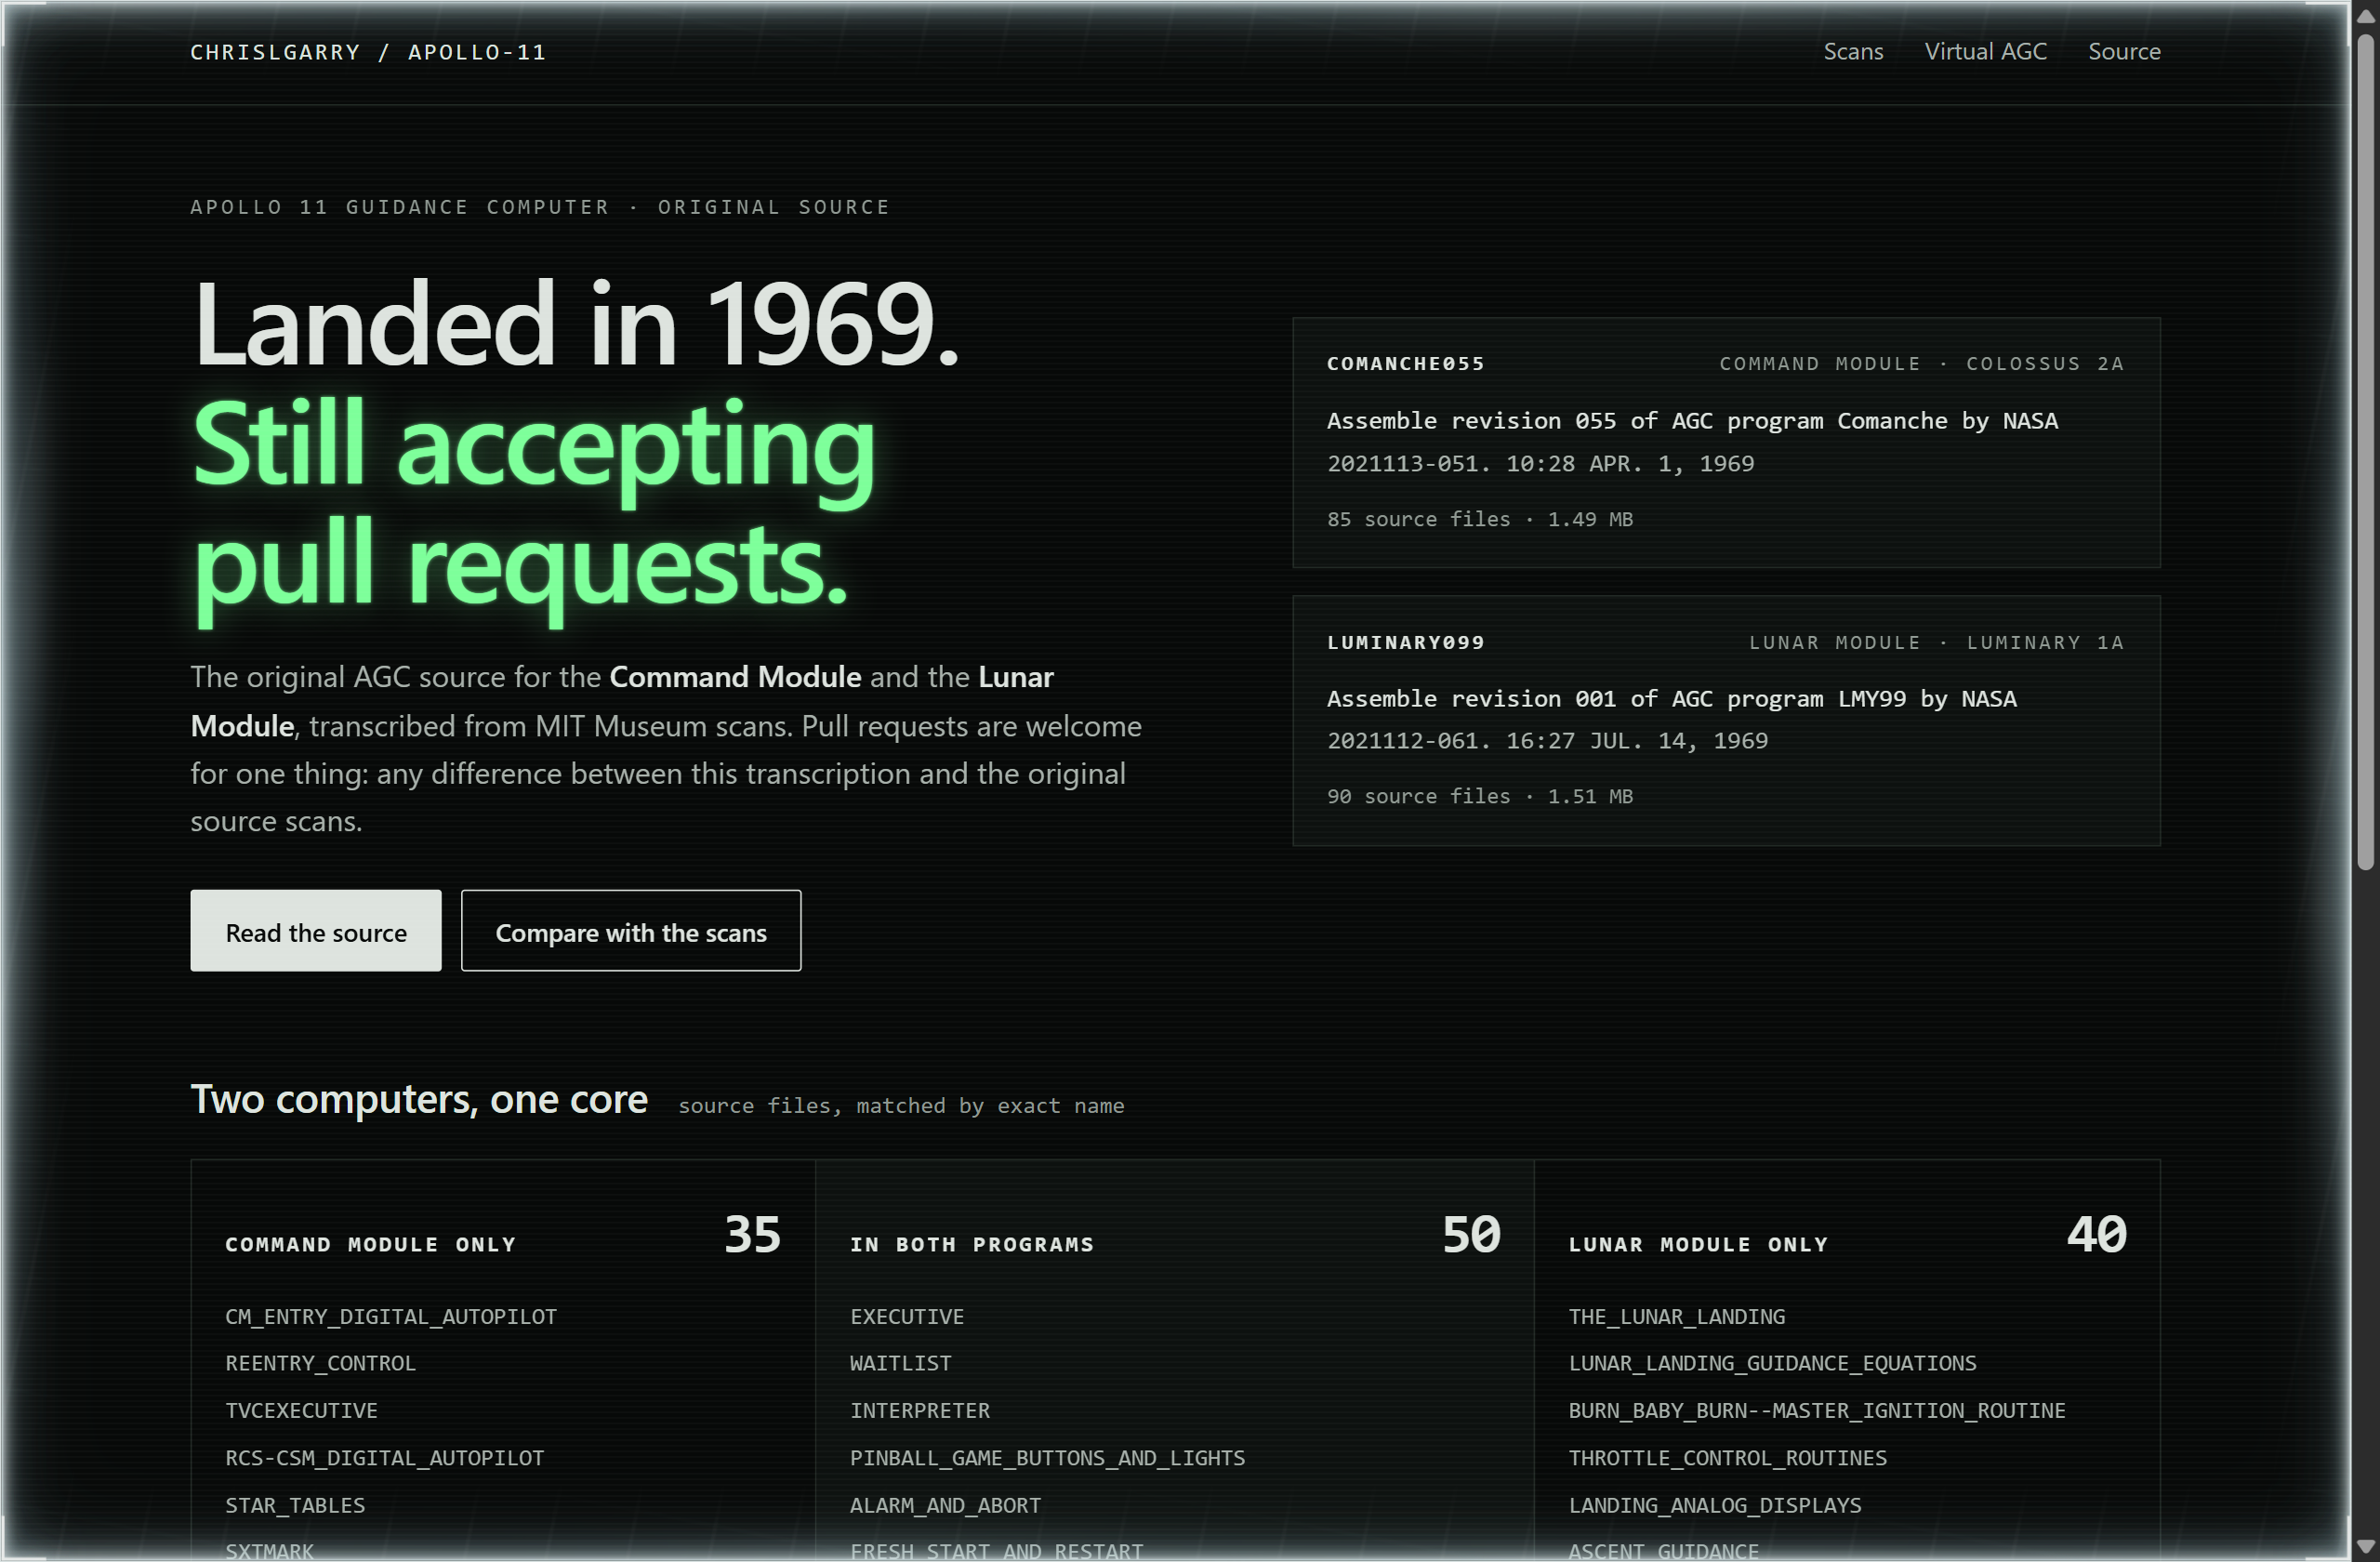The height and width of the screenshot is (1562, 2380).
Task: Select LANDING_ANALOG_DISPLAYS file name
Action: (1715, 1505)
